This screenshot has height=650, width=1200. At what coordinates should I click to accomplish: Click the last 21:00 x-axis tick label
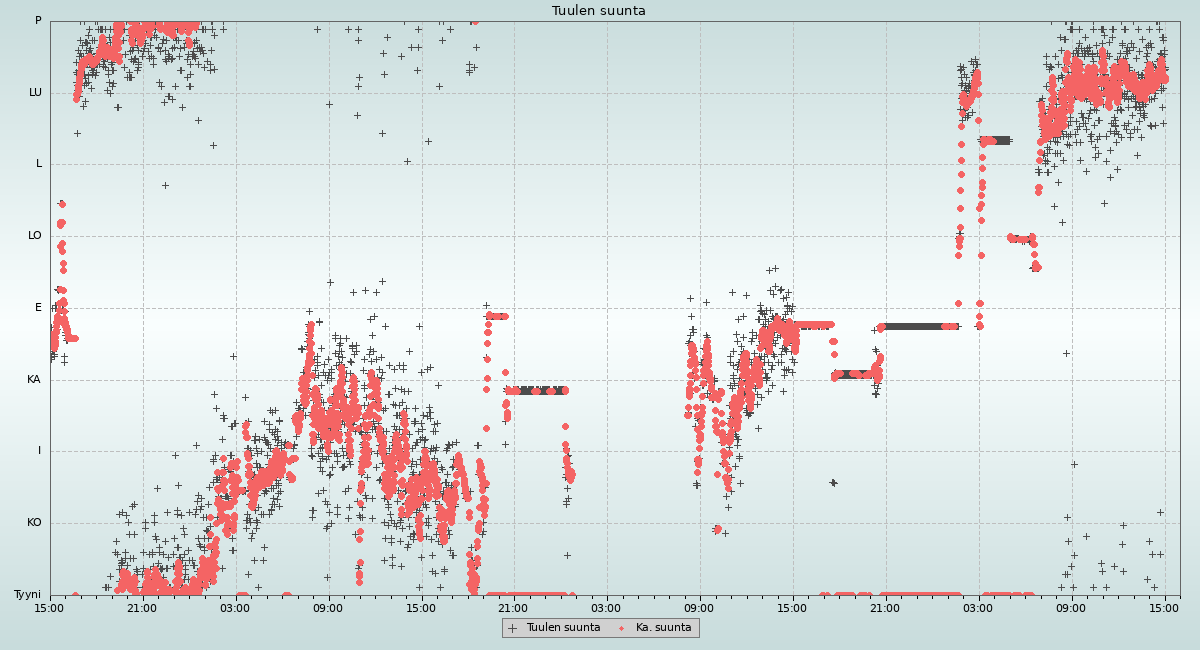coord(885,607)
